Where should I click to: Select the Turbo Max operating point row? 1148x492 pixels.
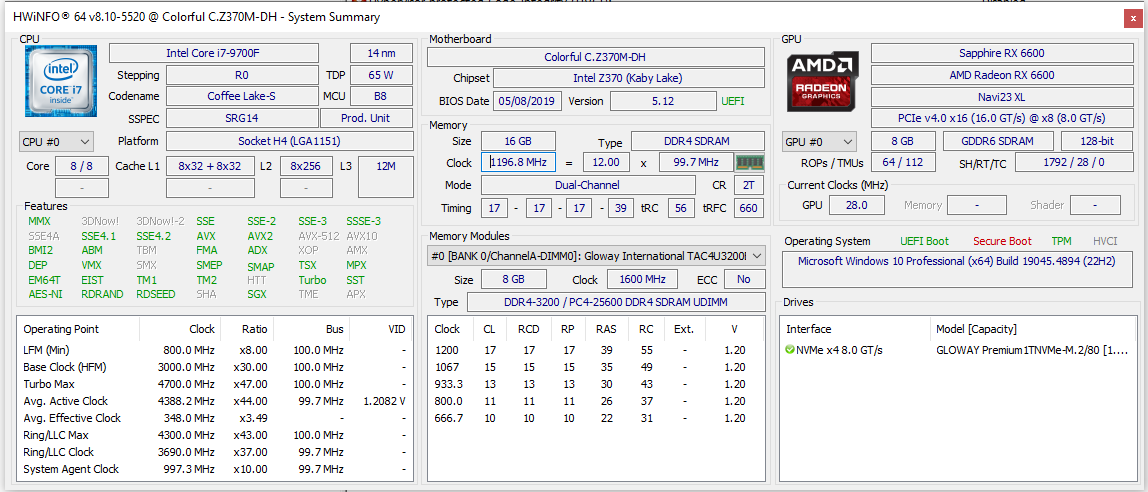point(213,384)
